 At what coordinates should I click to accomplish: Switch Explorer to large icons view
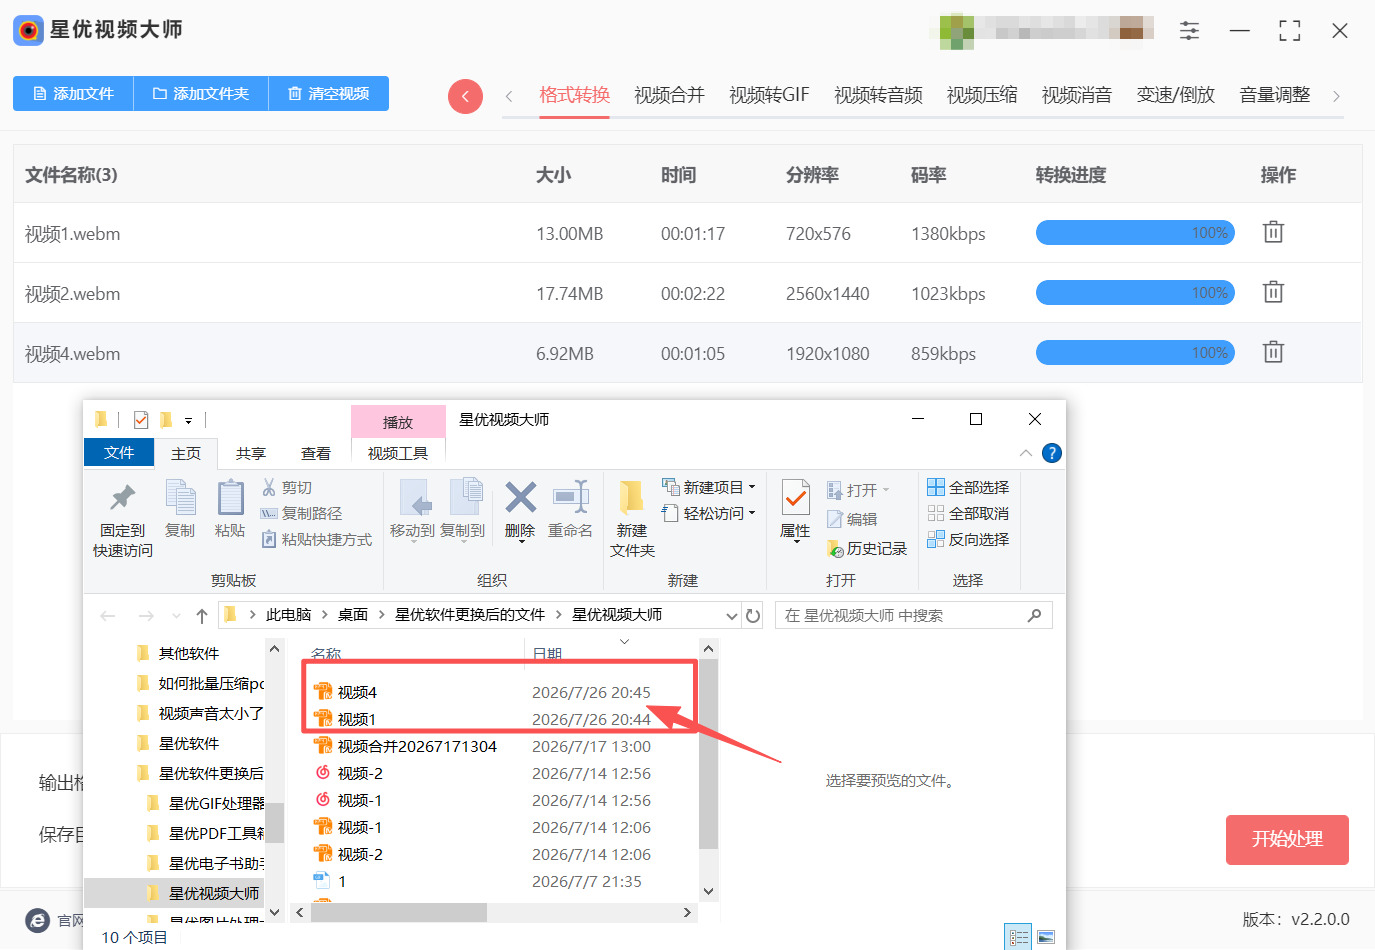click(1046, 937)
